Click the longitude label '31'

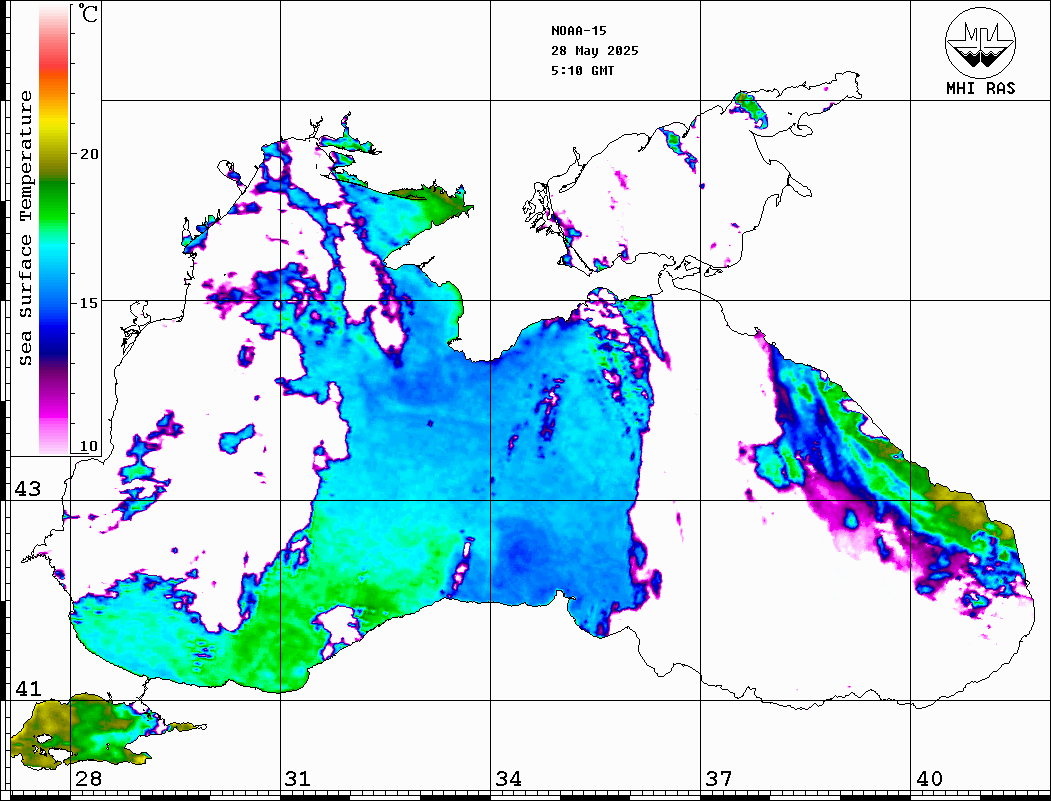[298, 778]
